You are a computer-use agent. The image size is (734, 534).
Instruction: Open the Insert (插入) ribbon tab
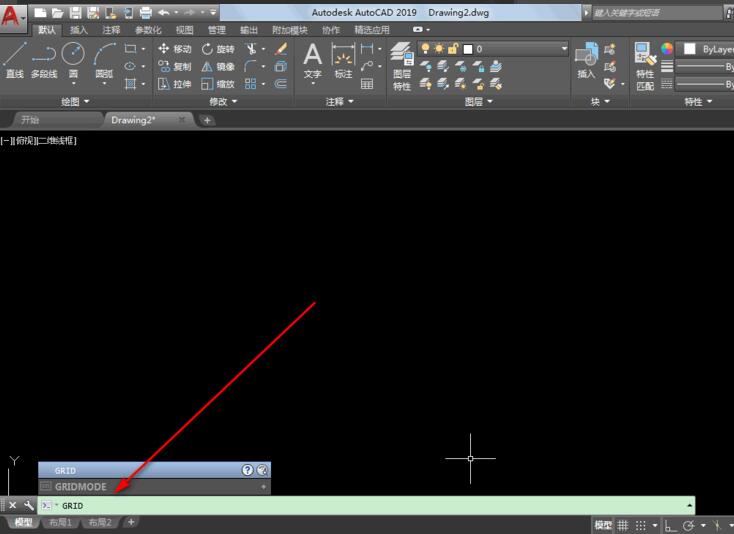point(79,30)
